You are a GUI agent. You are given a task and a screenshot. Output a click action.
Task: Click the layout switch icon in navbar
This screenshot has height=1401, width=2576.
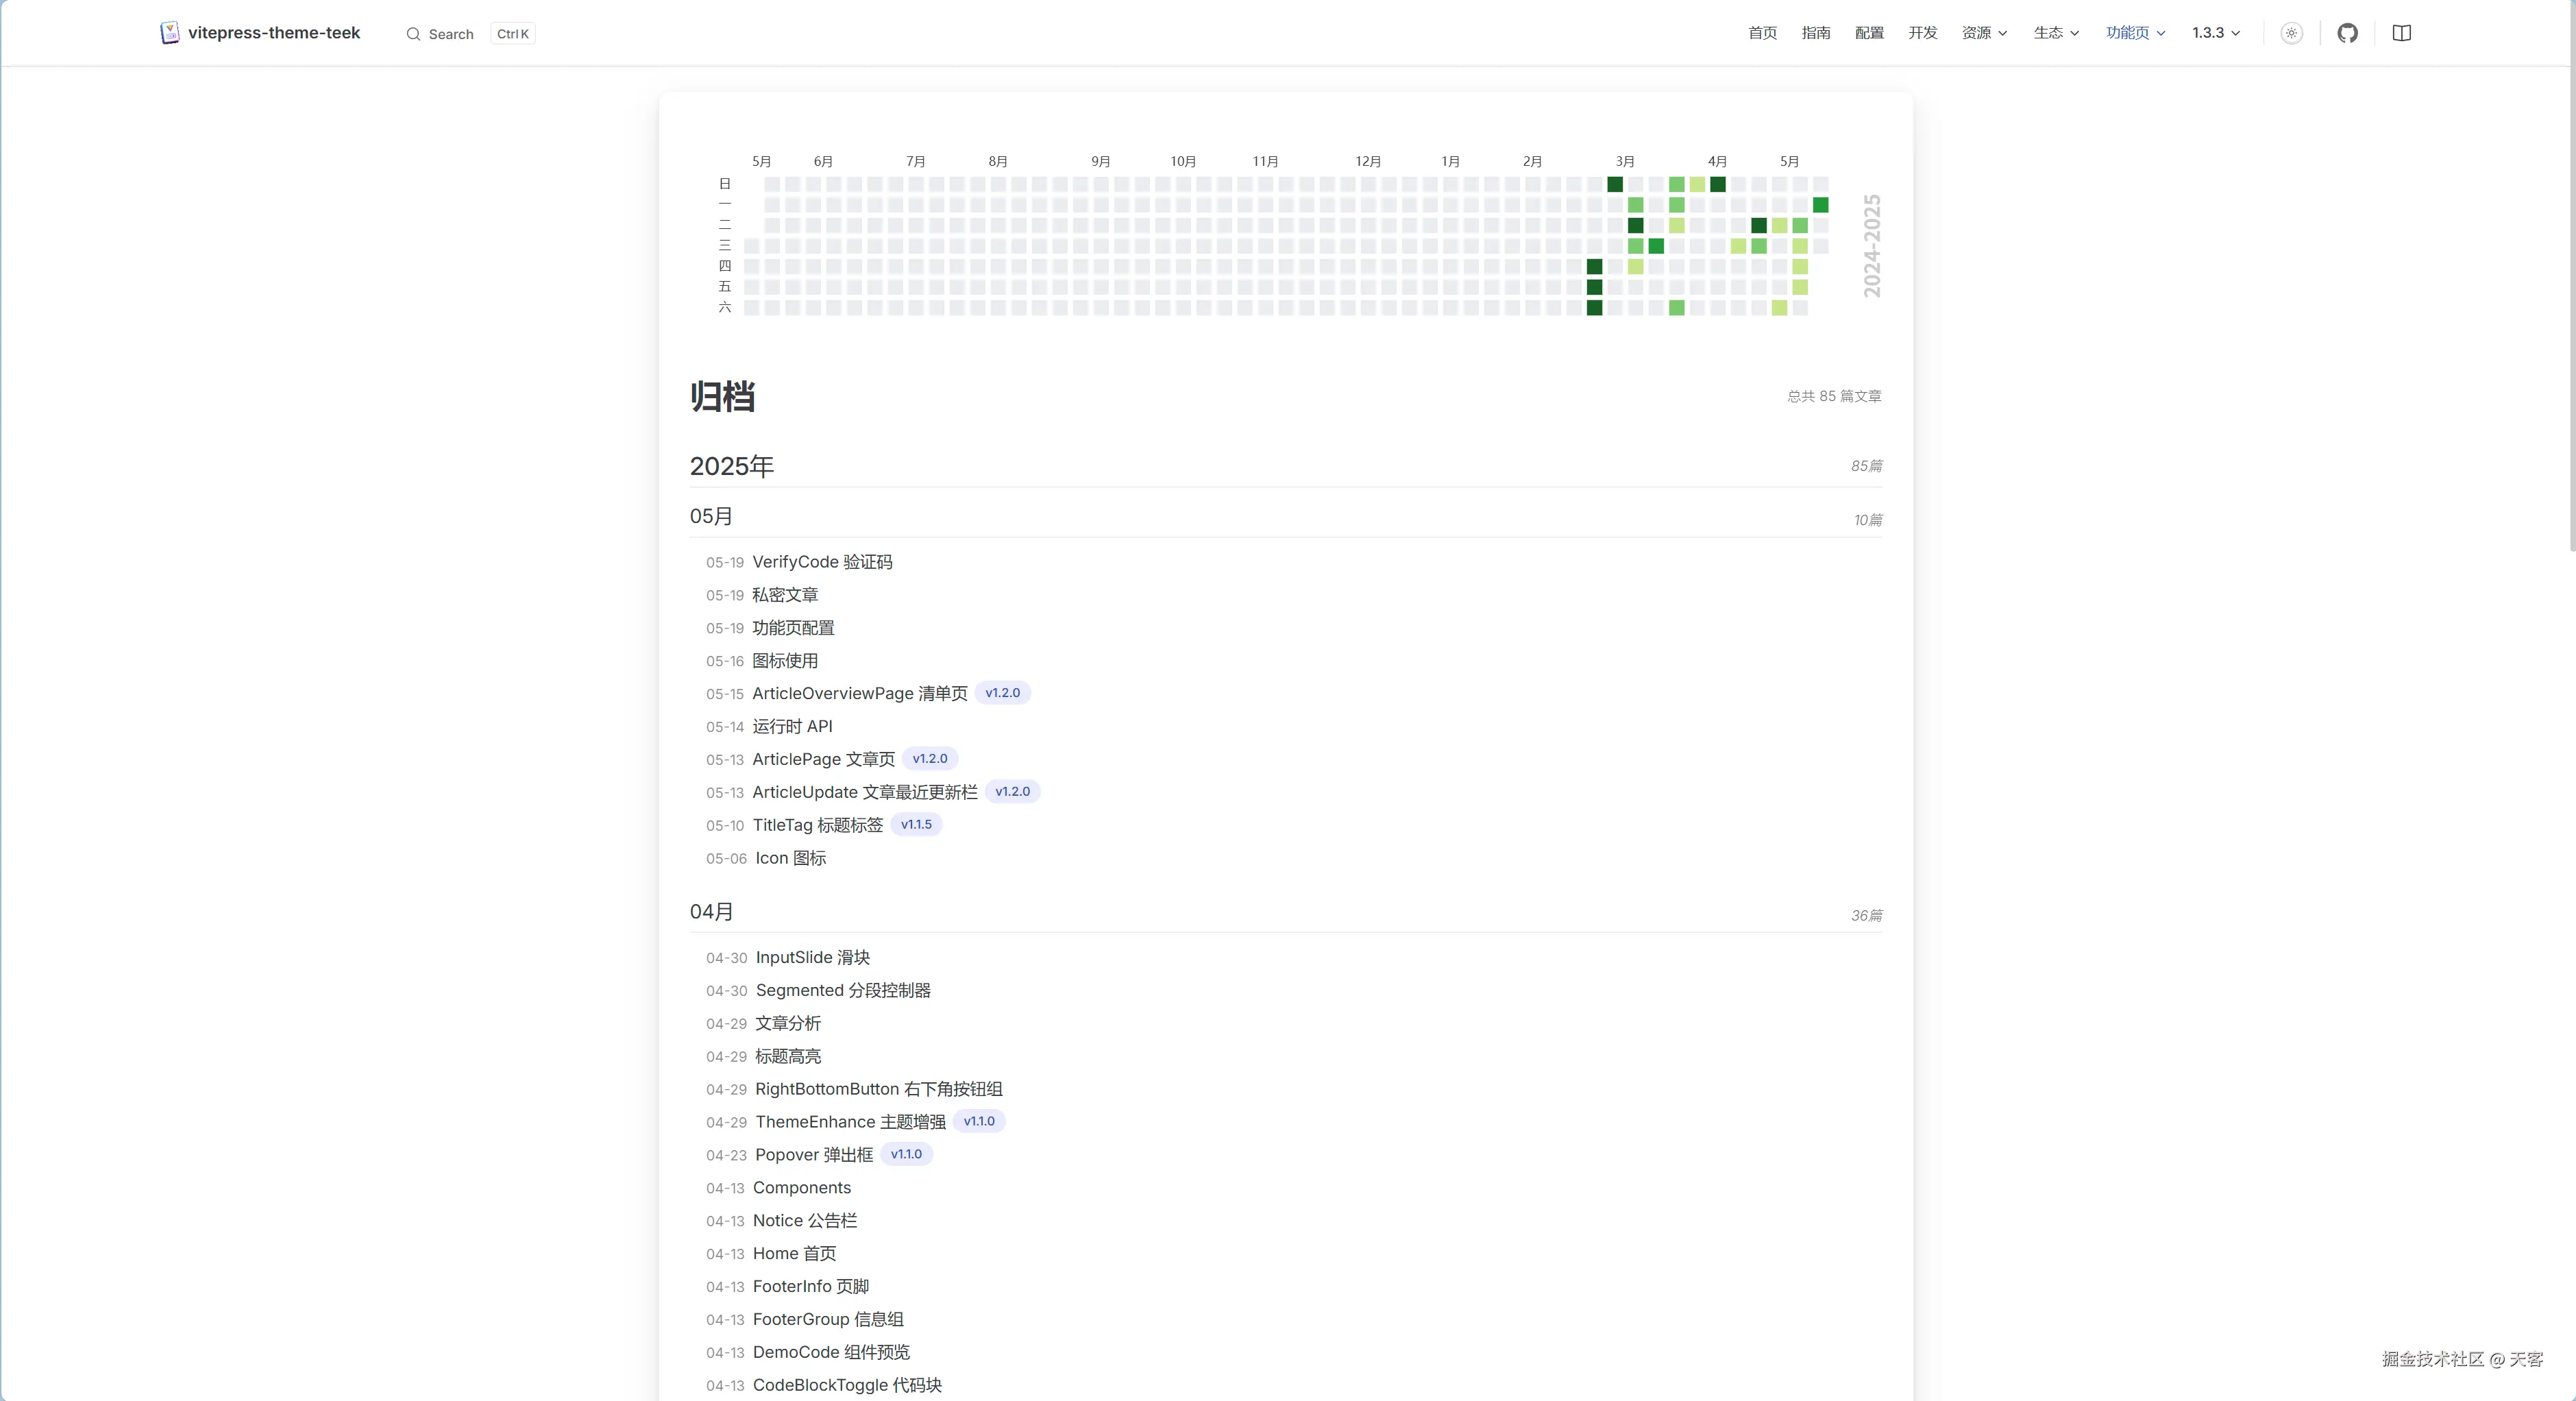(x=2401, y=33)
